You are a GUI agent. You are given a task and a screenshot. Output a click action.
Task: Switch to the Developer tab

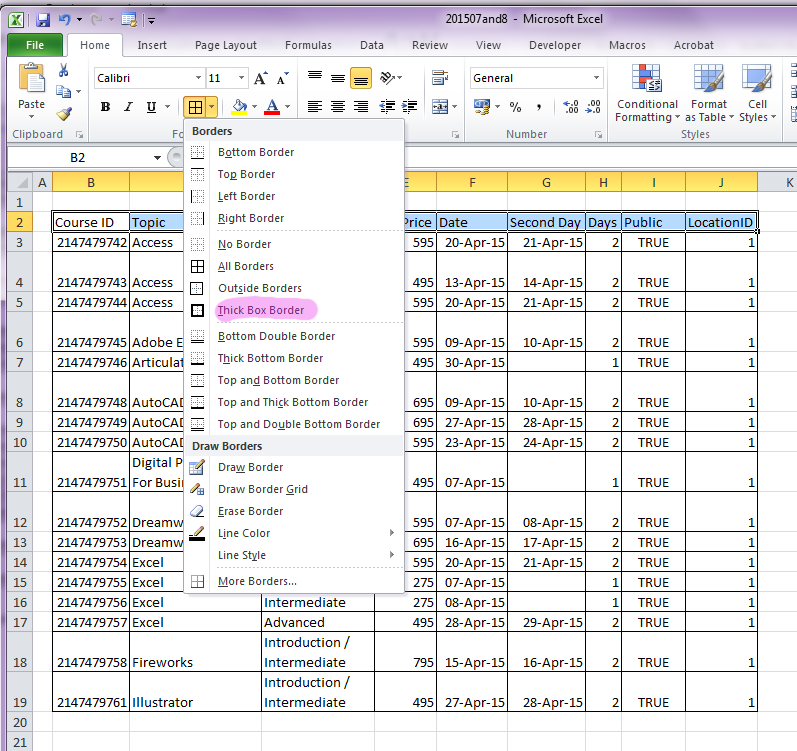pos(555,45)
